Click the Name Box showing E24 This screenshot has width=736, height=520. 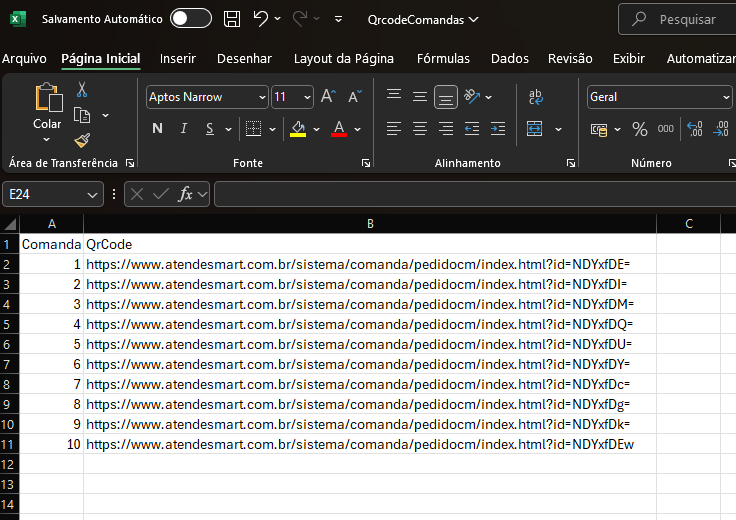(x=53, y=194)
